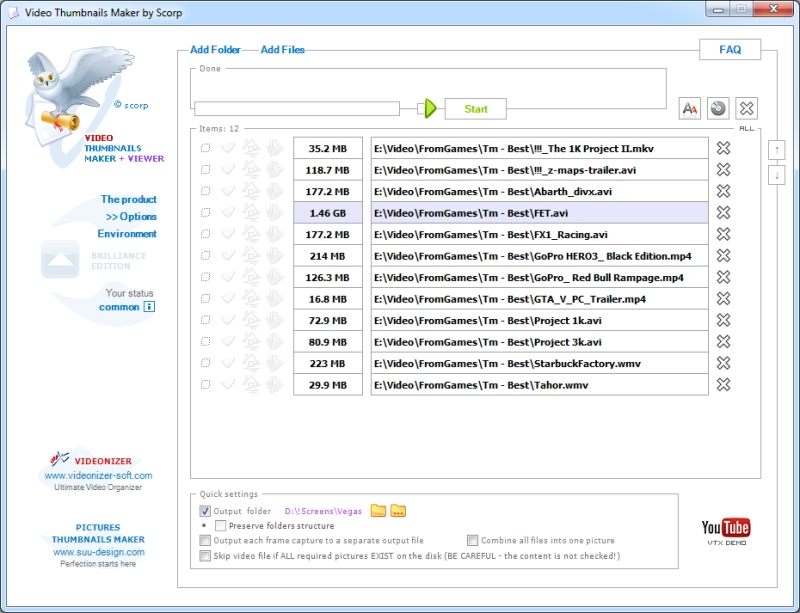
Task: Tick the checkbox for The 1K Project II.mkv
Action: tap(205, 148)
